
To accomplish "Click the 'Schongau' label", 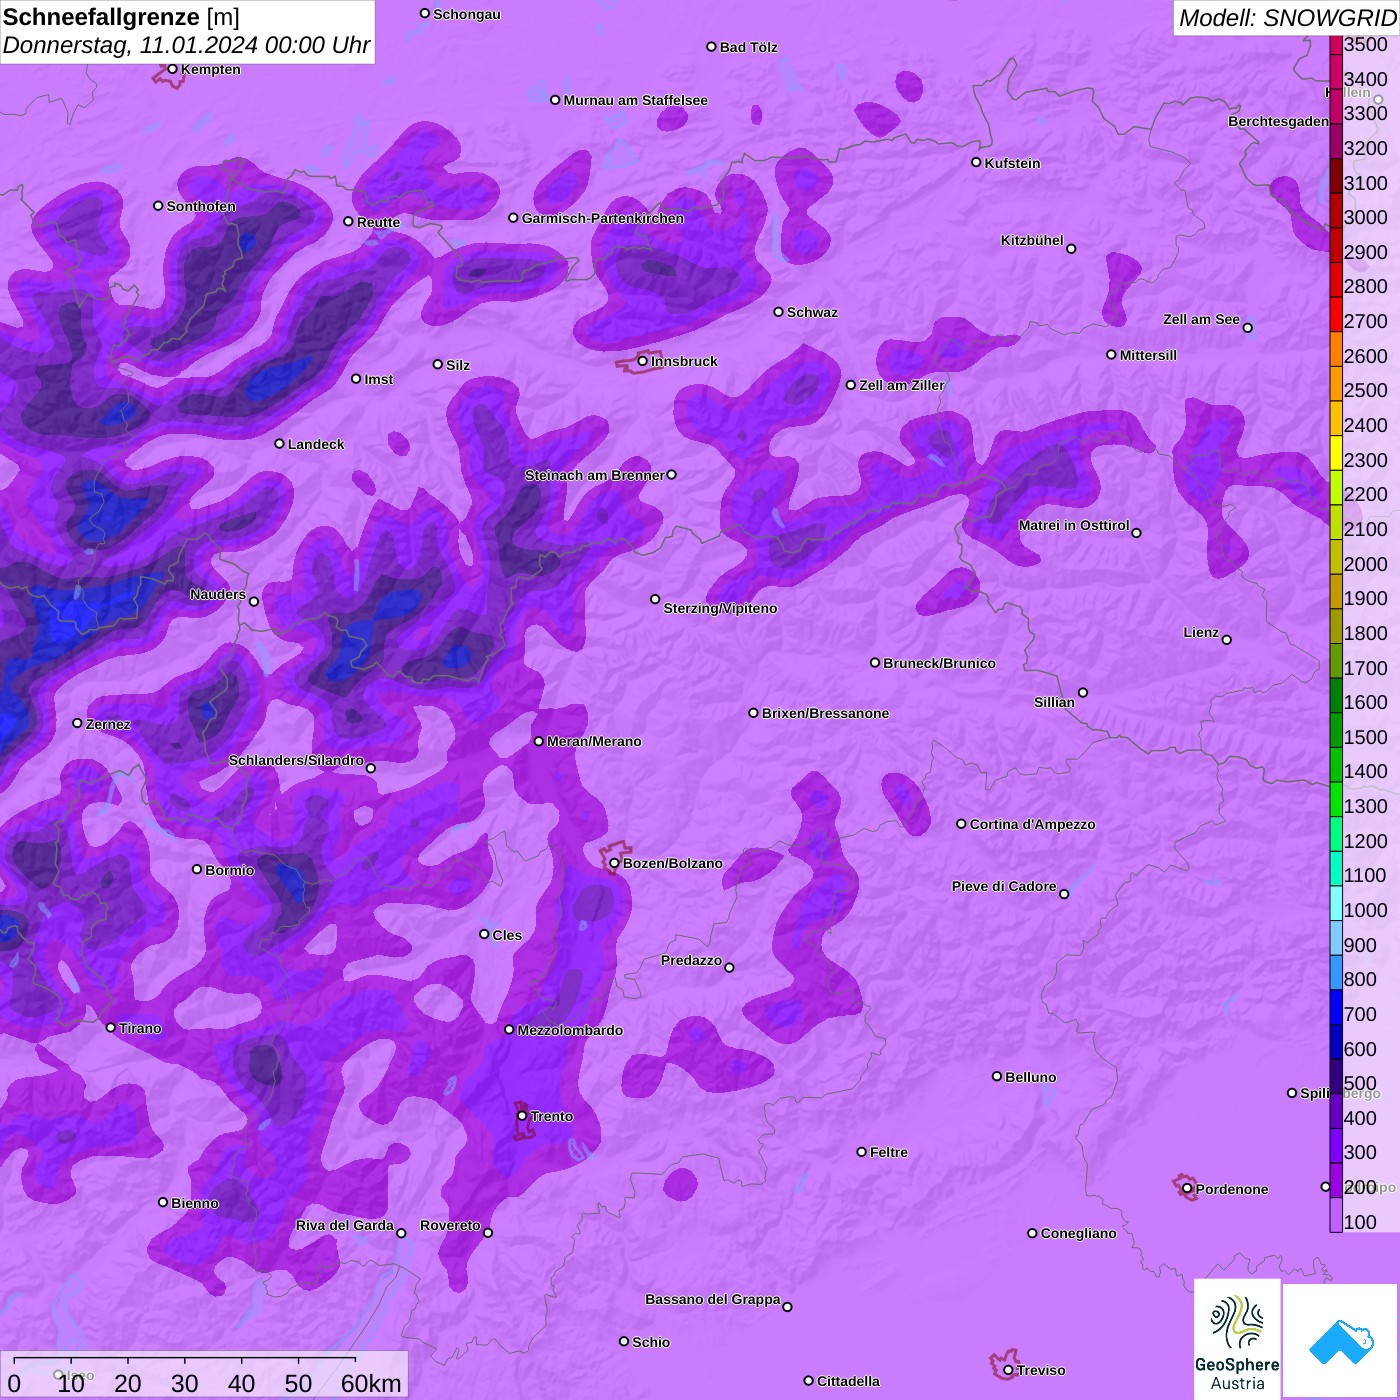I will pos(467,14).
